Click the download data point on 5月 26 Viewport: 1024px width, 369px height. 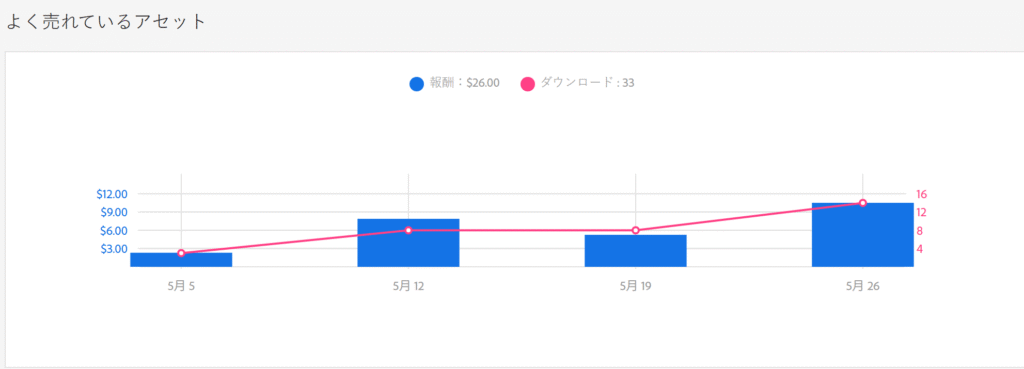coord(863,202)
